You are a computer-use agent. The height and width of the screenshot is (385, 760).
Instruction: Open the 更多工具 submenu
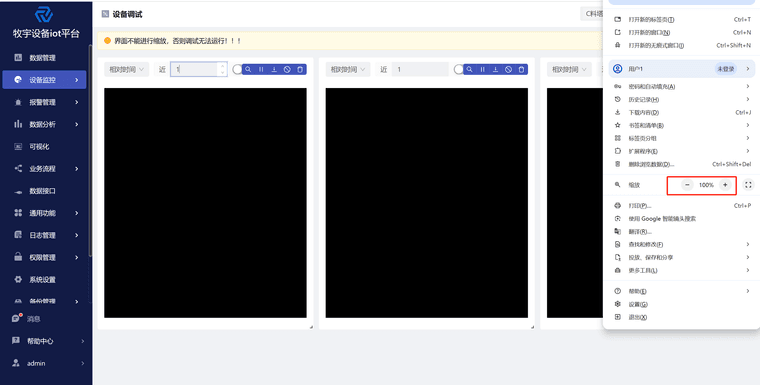[681, 271]
